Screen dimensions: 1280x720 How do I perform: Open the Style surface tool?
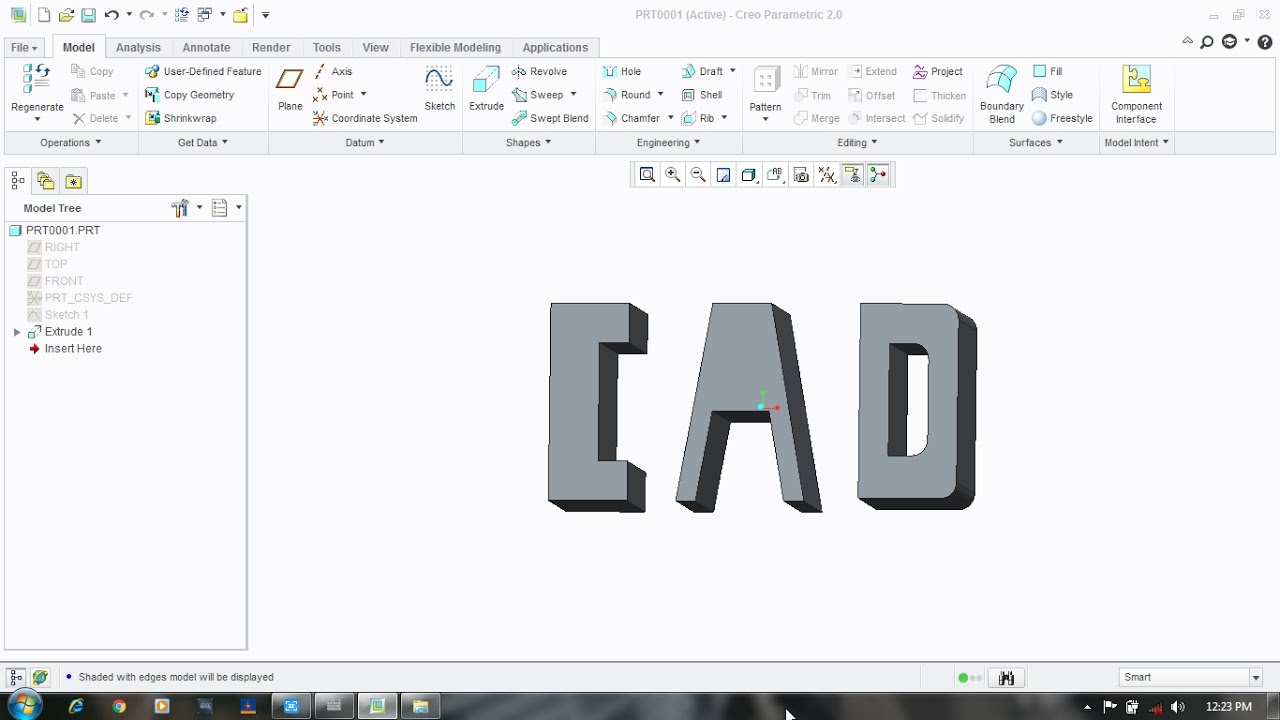[x=1052, y=95]
